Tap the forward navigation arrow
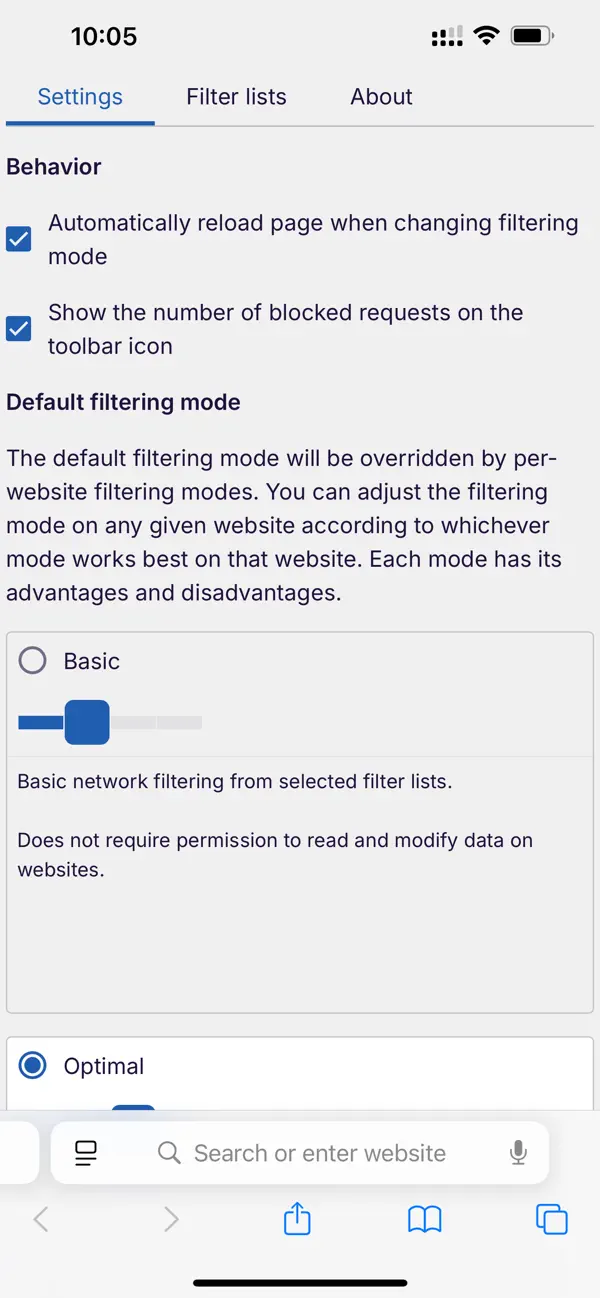 point(170,1219)
